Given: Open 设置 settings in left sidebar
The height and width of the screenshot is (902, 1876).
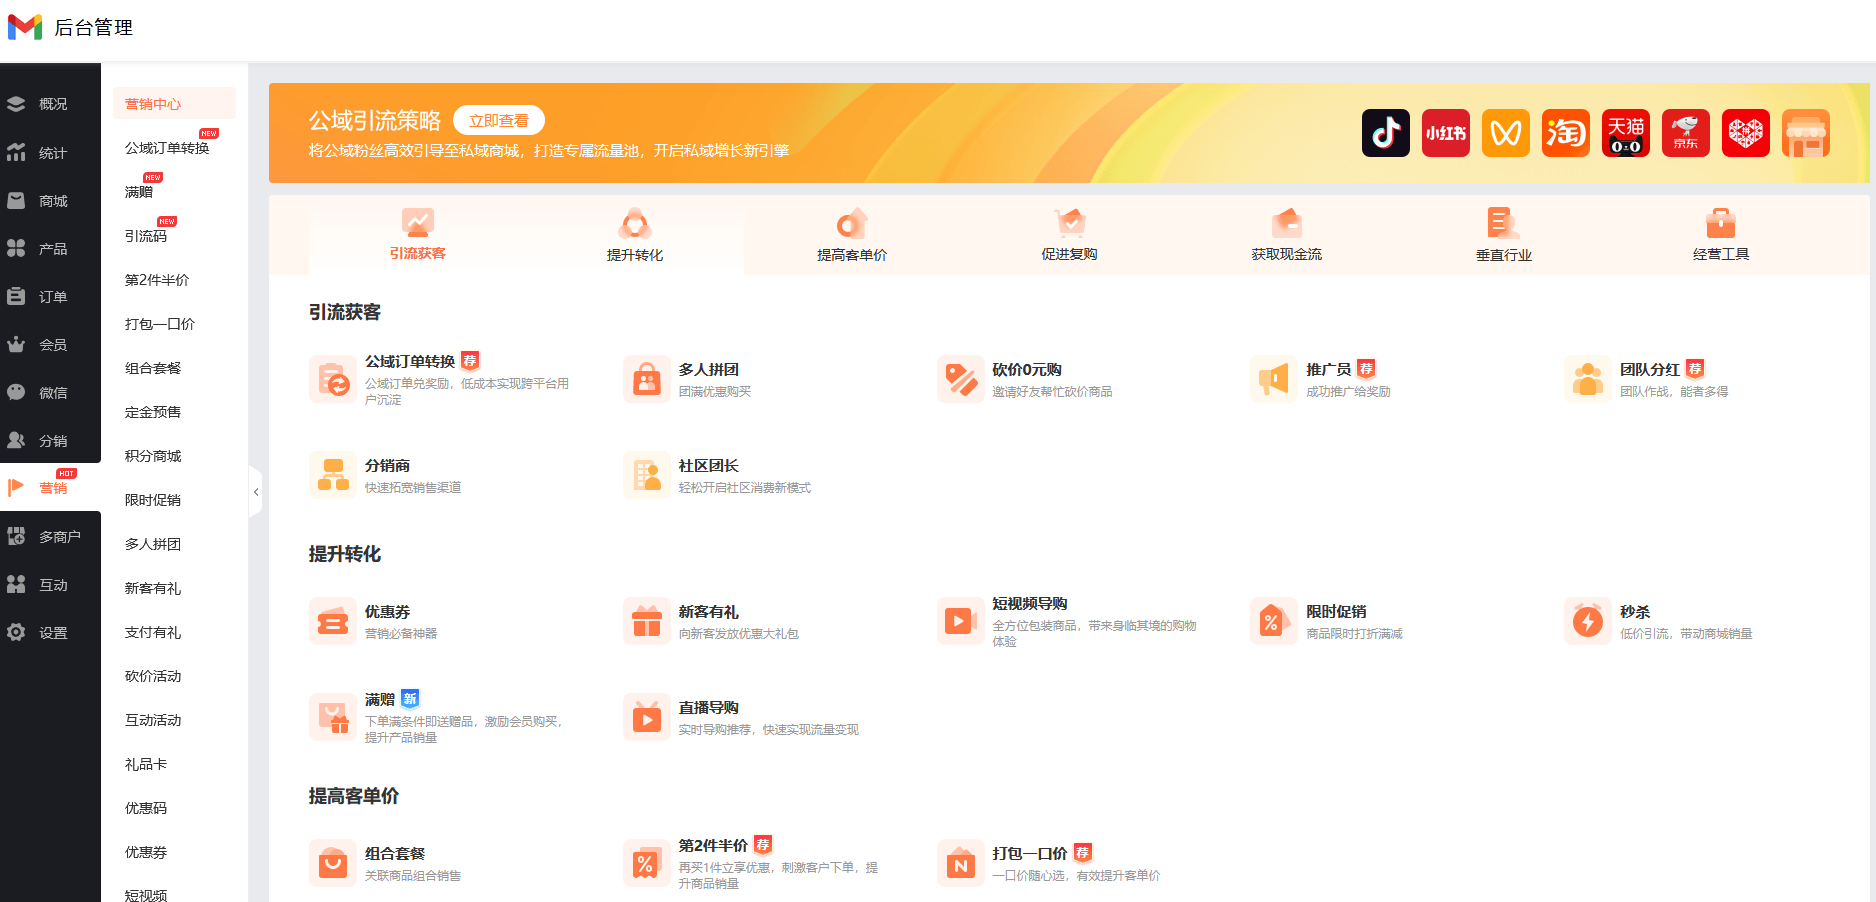Looking at the screenshot, I should 52,633.
